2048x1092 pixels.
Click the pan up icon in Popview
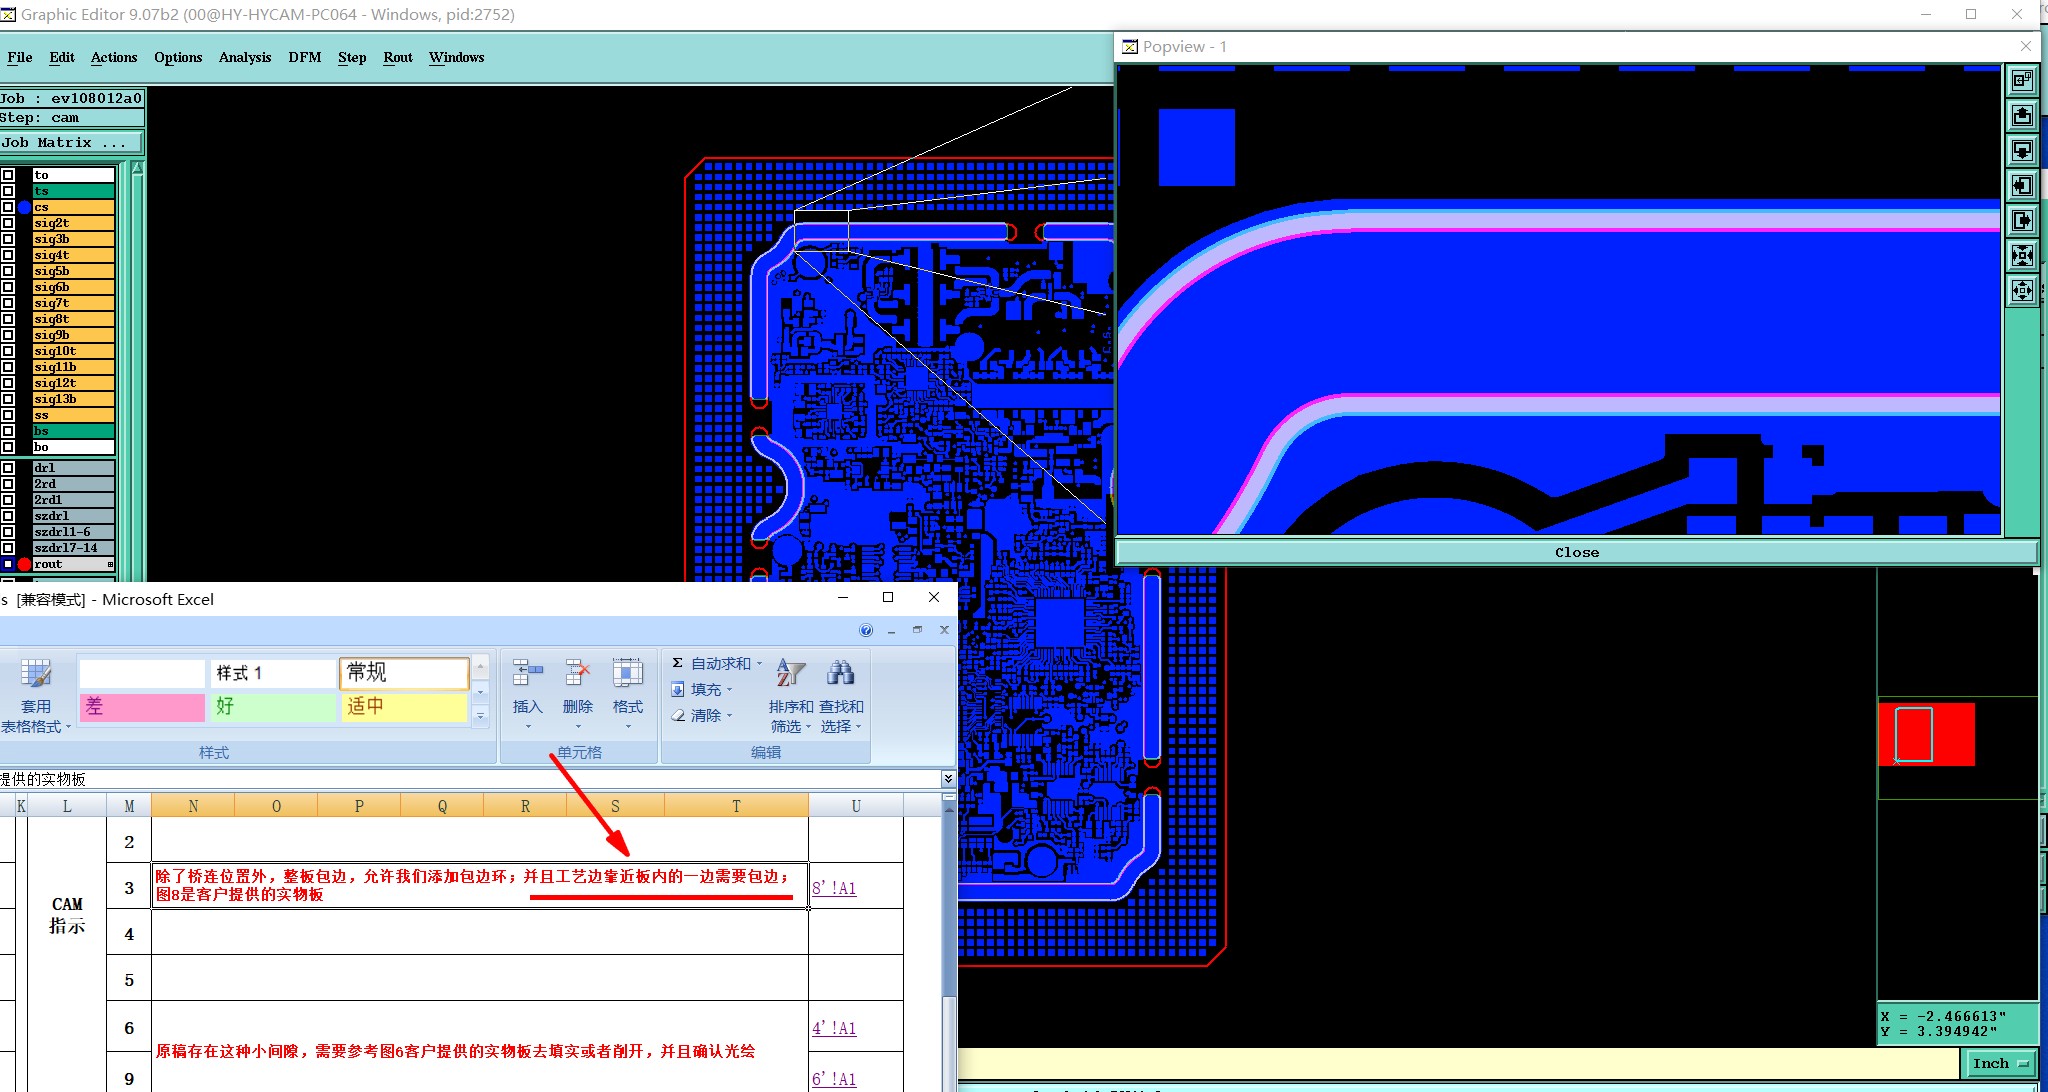2022,115
